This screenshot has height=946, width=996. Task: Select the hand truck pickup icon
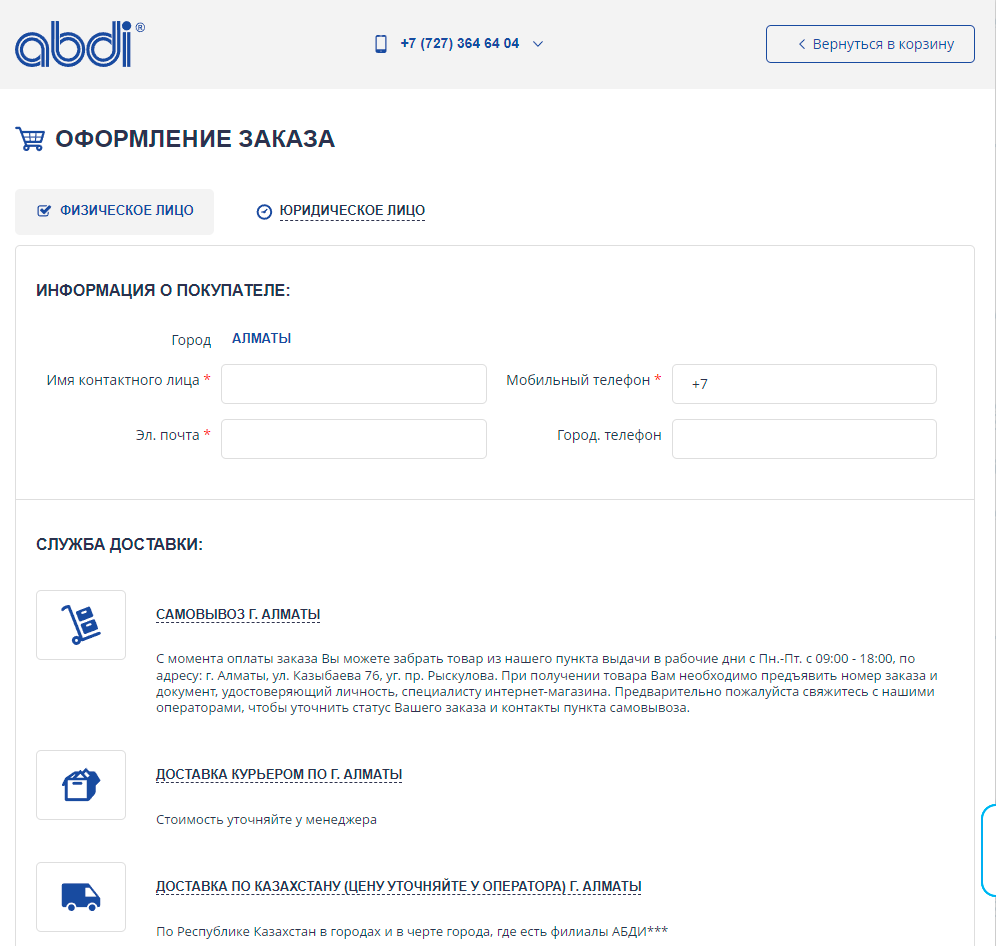(81, 625)
